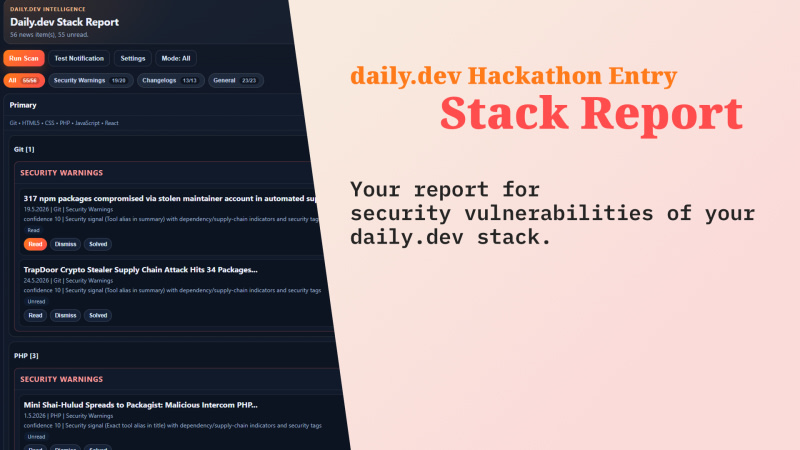800x450 pixels.
Task: Click the Primary section heading
Action: [23, 105]
